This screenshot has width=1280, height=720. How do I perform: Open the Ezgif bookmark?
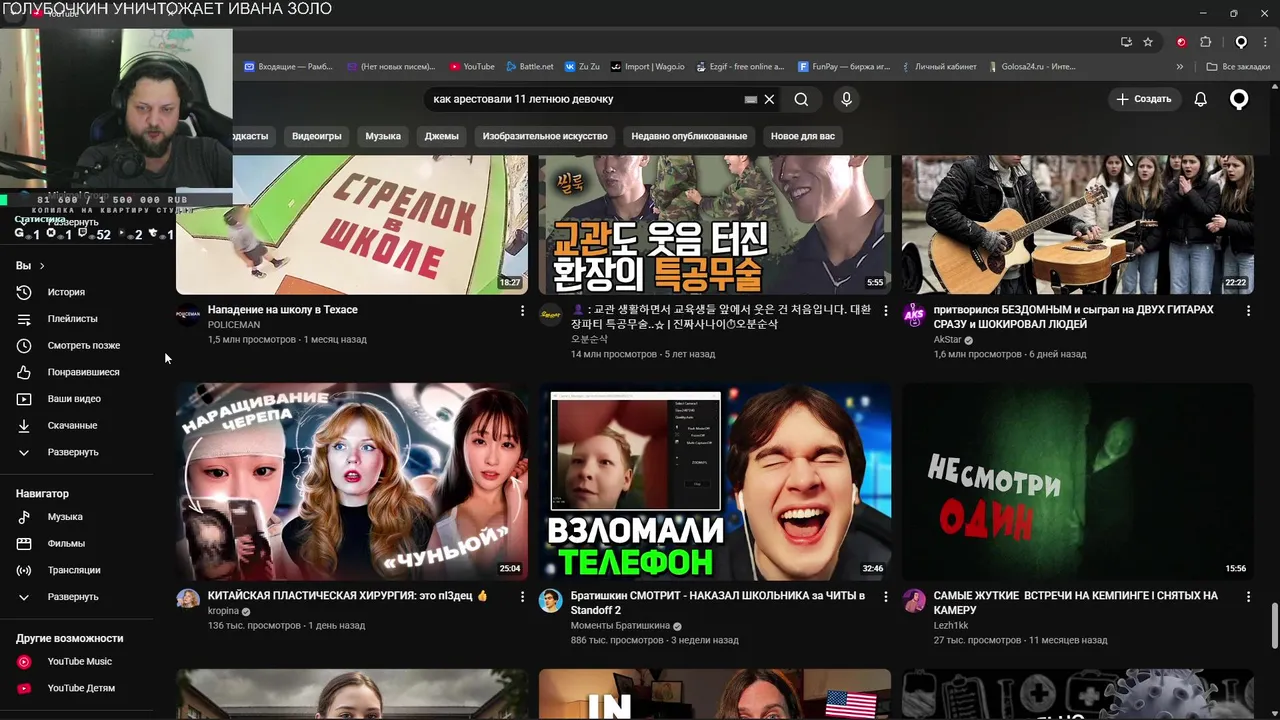[739, 67]
